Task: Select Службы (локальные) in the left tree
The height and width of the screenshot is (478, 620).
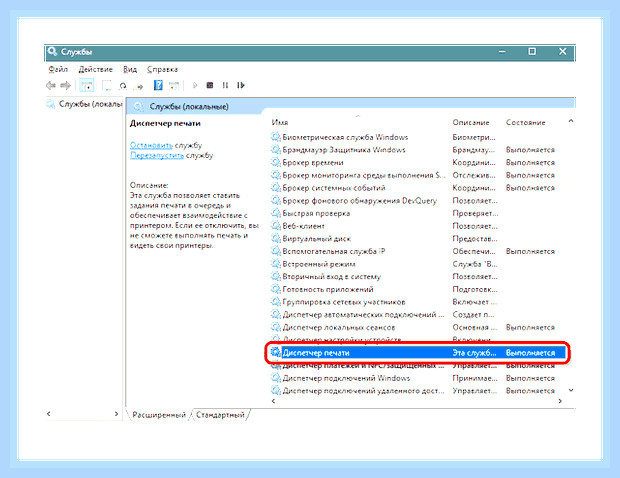Action: (85, 104)
